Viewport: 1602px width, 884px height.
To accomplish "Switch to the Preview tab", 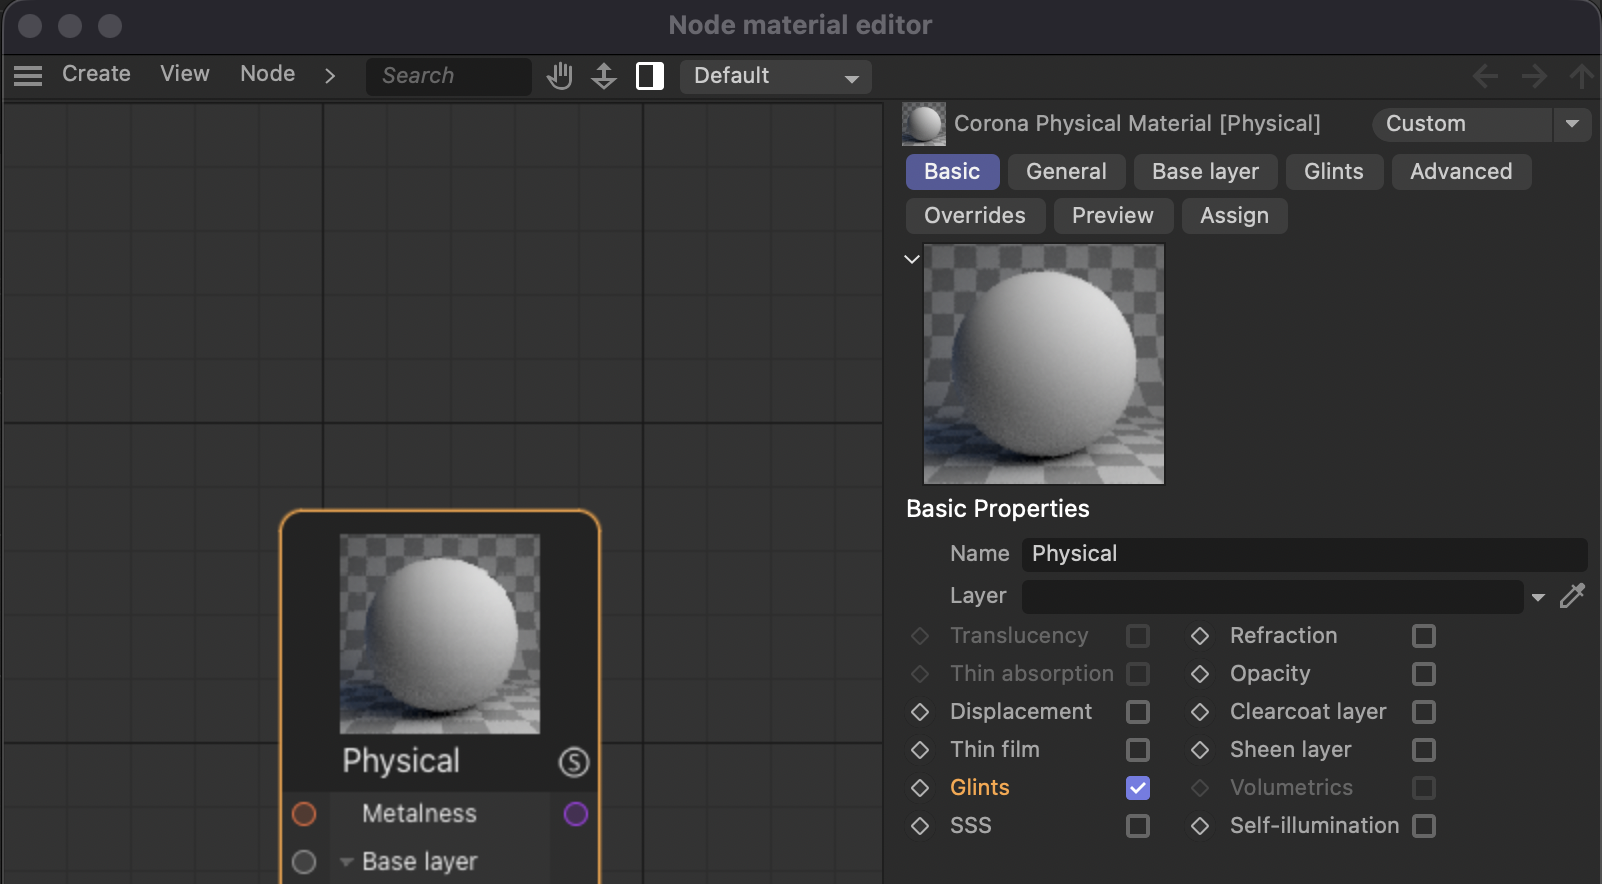I will point(1113,216).
